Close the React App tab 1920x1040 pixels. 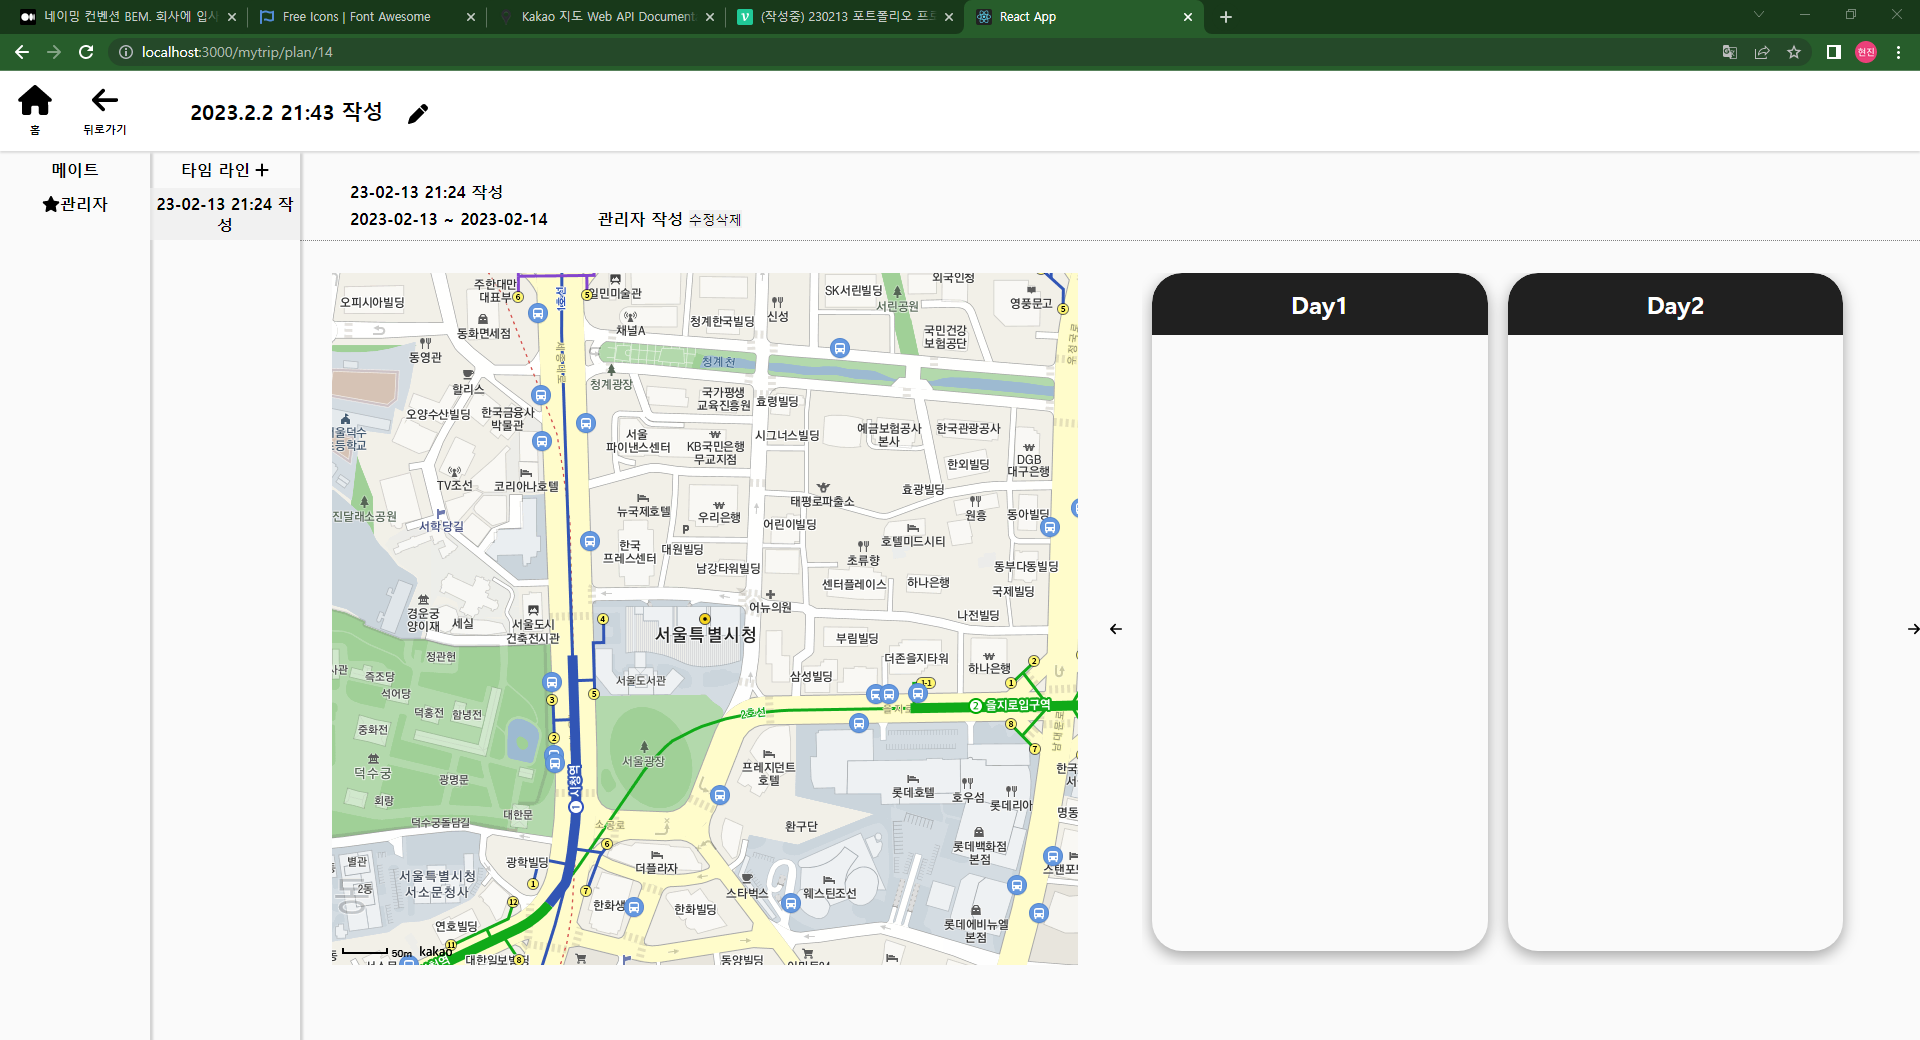pyautogui.click(x=1188, y=17)
